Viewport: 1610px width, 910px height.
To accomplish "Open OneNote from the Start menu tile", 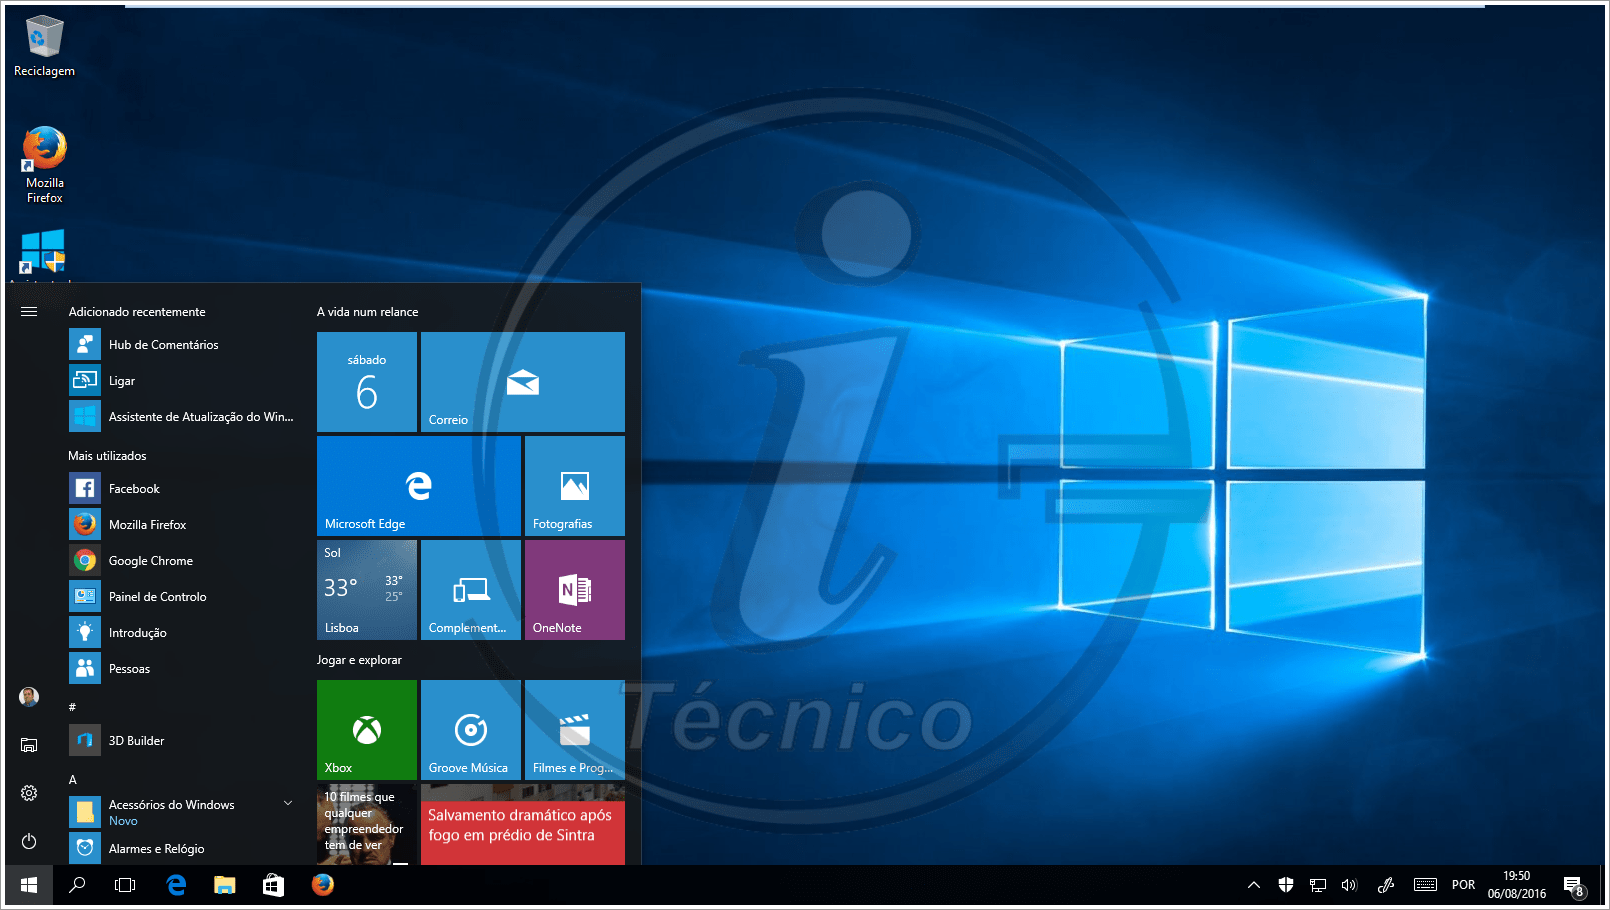I will click(x=573, y=589).
